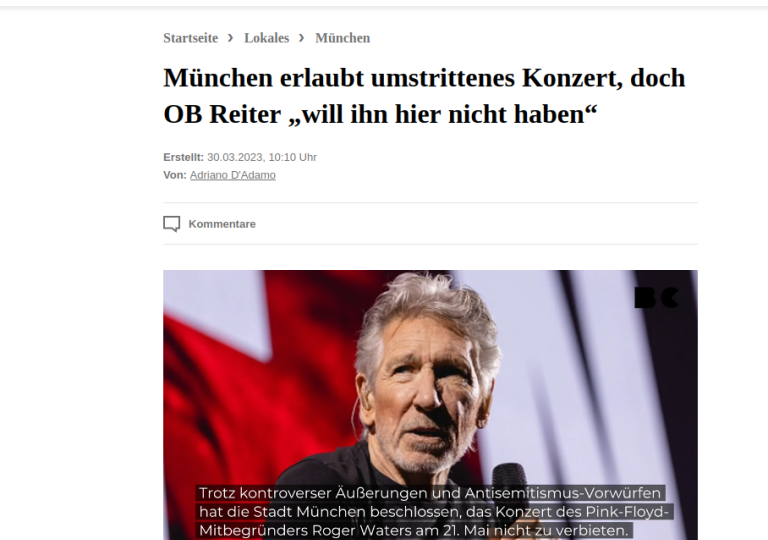Open the Kommentare section
Viewport: 768px width, 540px height.
222,224
